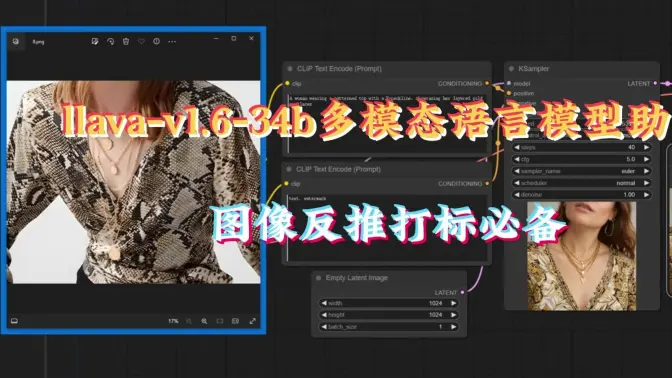This screenshot has height=378, width=672.
Task: Decrease width in Empty Latent Image
Action: coord(324,303)
